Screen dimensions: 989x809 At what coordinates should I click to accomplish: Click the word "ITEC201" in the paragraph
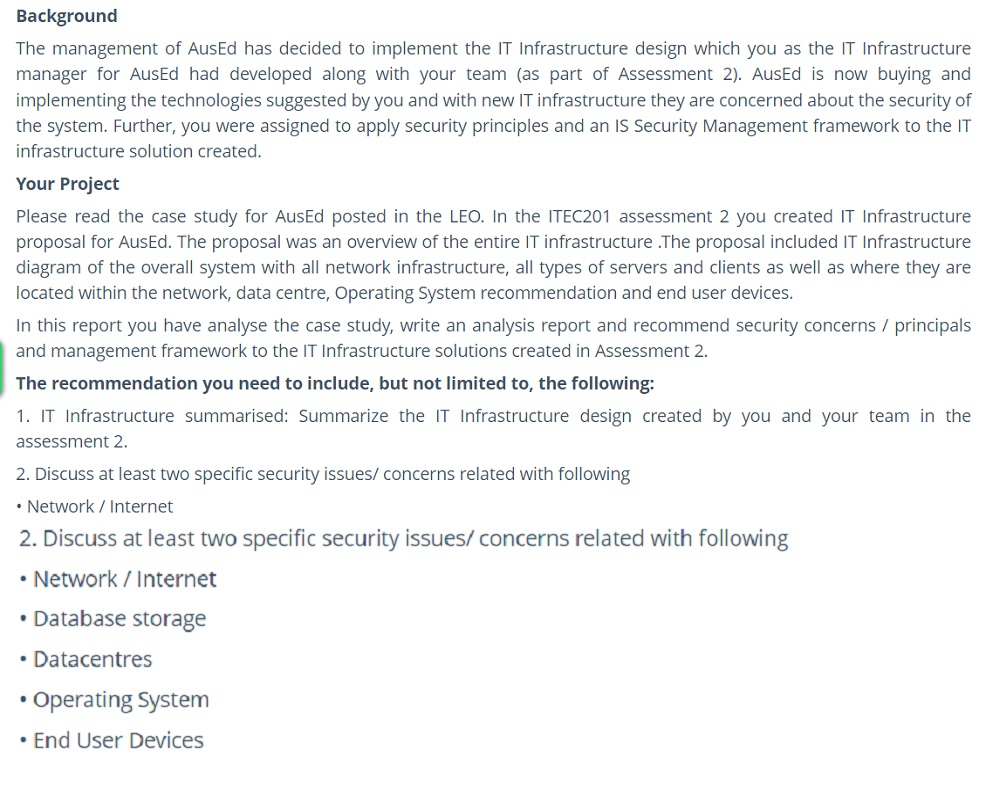[x=581, y=217]
